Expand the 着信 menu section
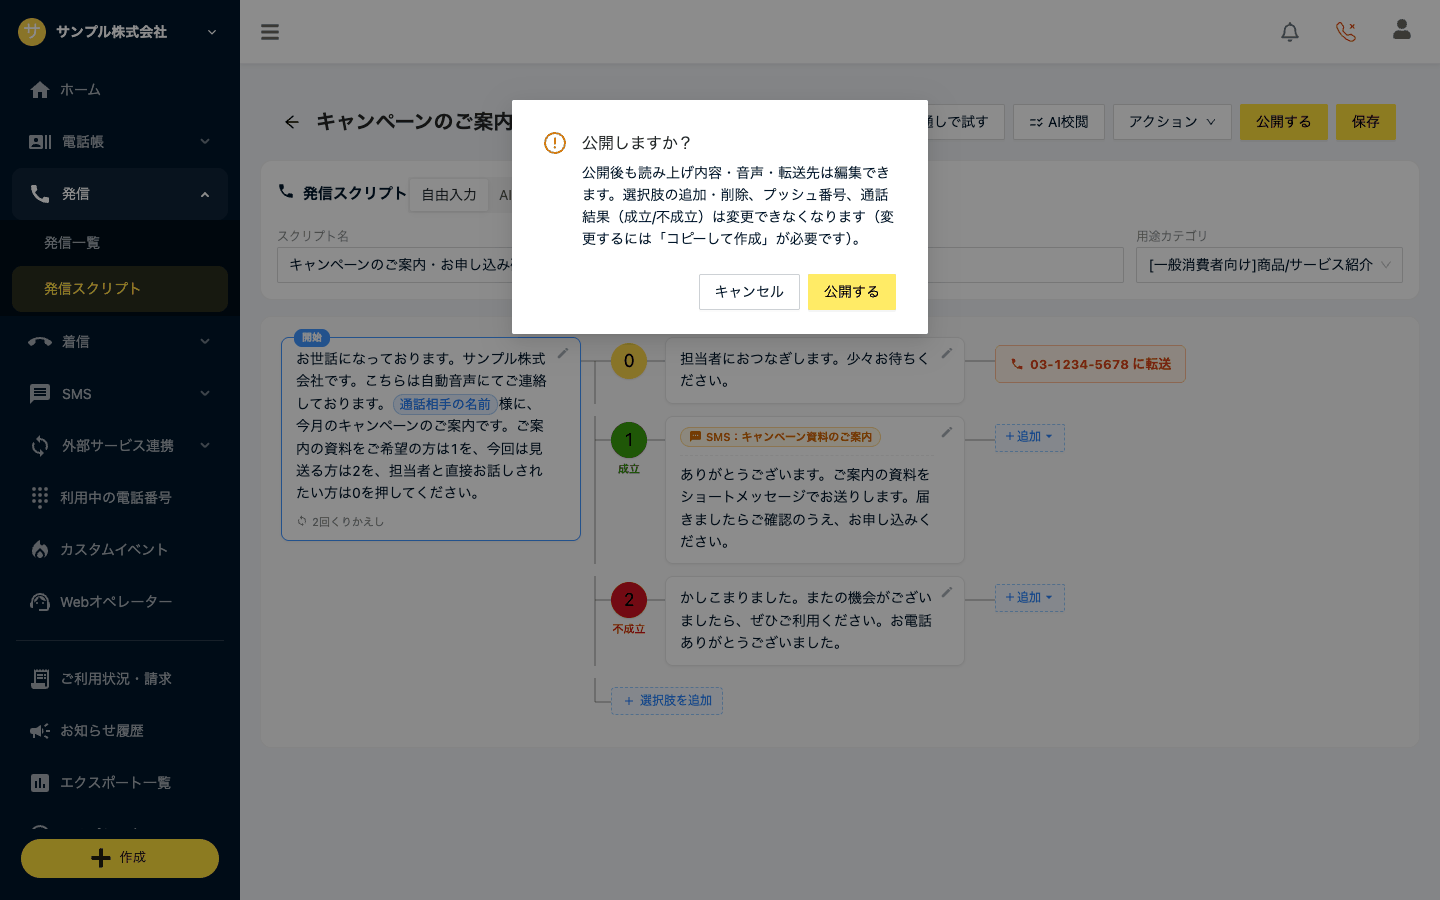Viewport: 1440px width, 900px height. coord(120,342)
